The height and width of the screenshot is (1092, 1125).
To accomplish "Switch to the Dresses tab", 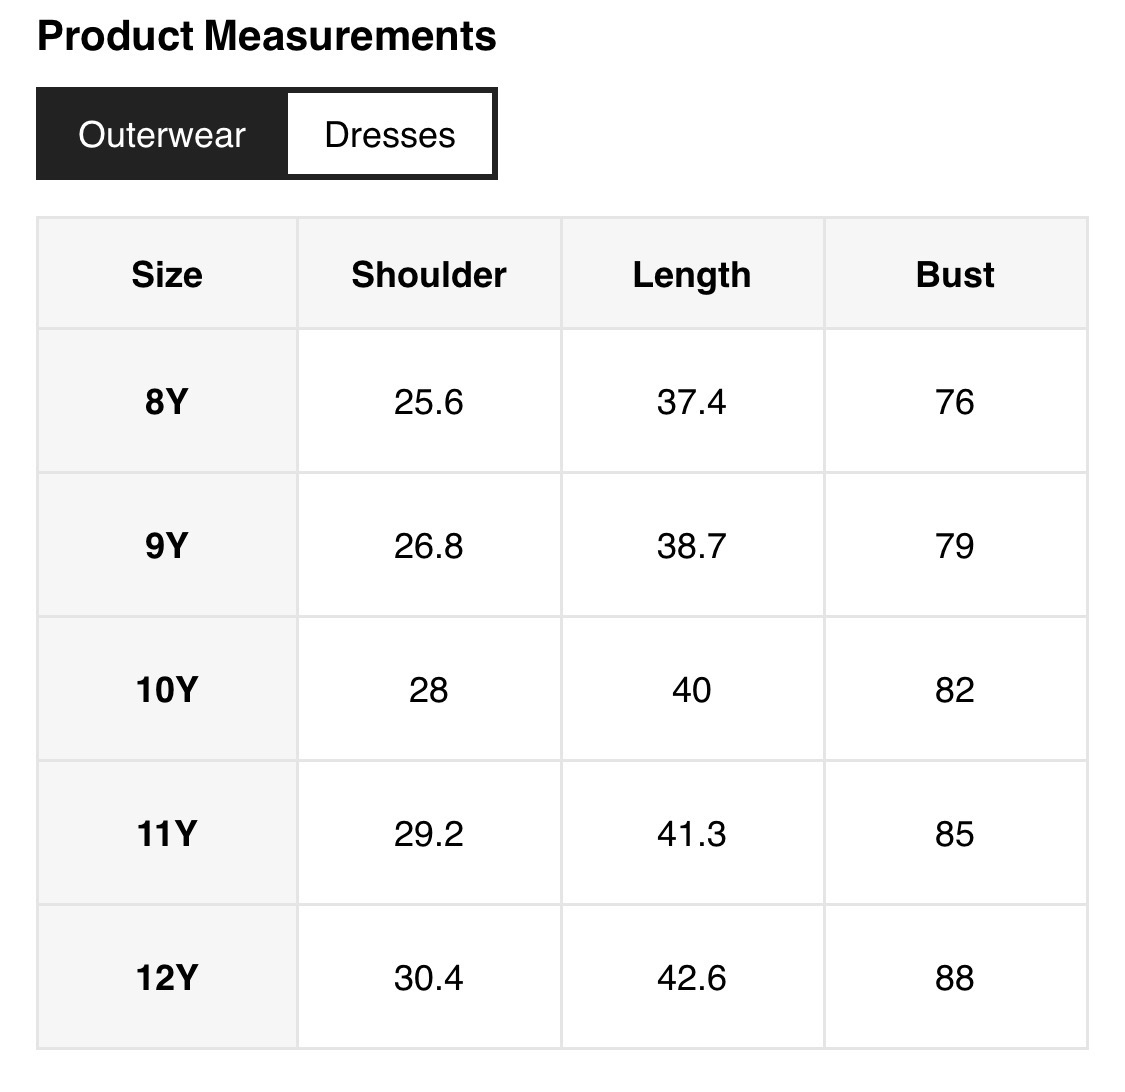I will (x=390, y=135).
